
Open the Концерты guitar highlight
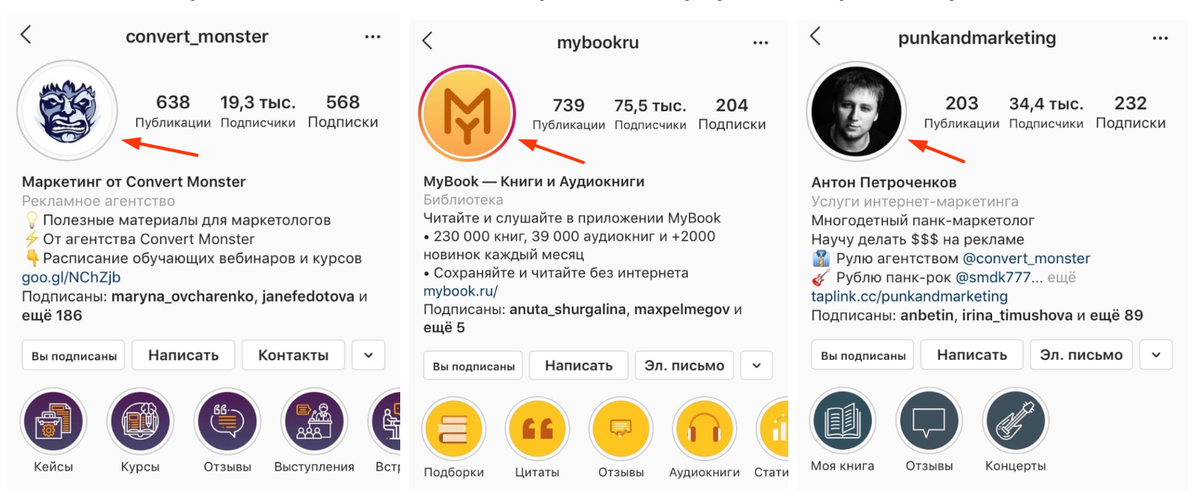1015,421
